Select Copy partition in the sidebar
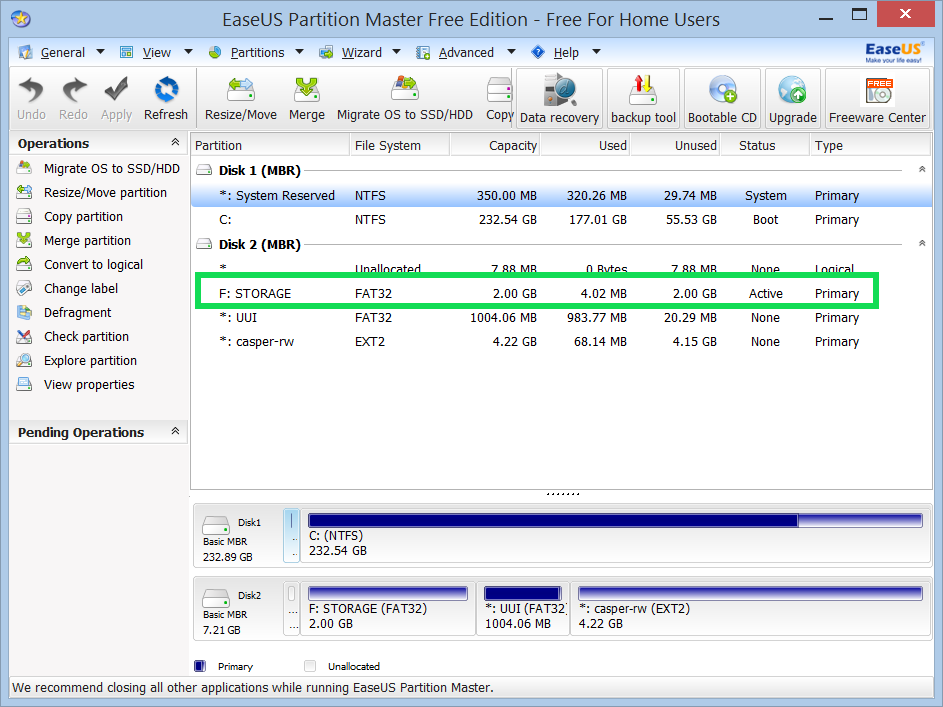 [x=70, y=216]
